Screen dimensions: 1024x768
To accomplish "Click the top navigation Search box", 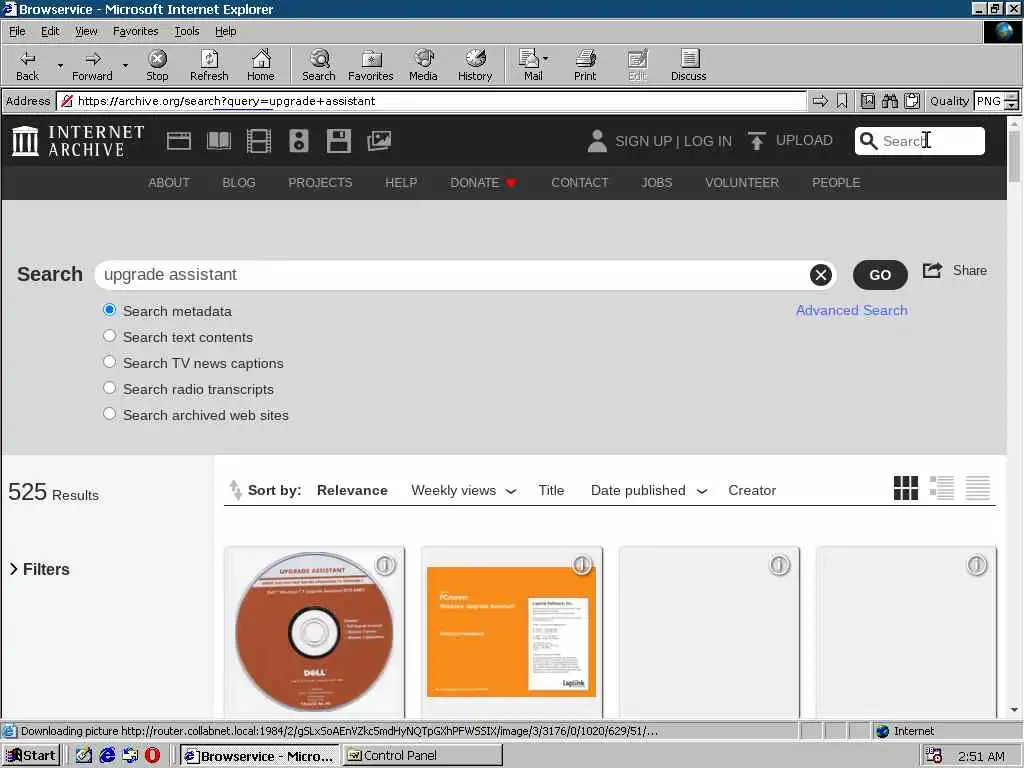I will 920,141.
